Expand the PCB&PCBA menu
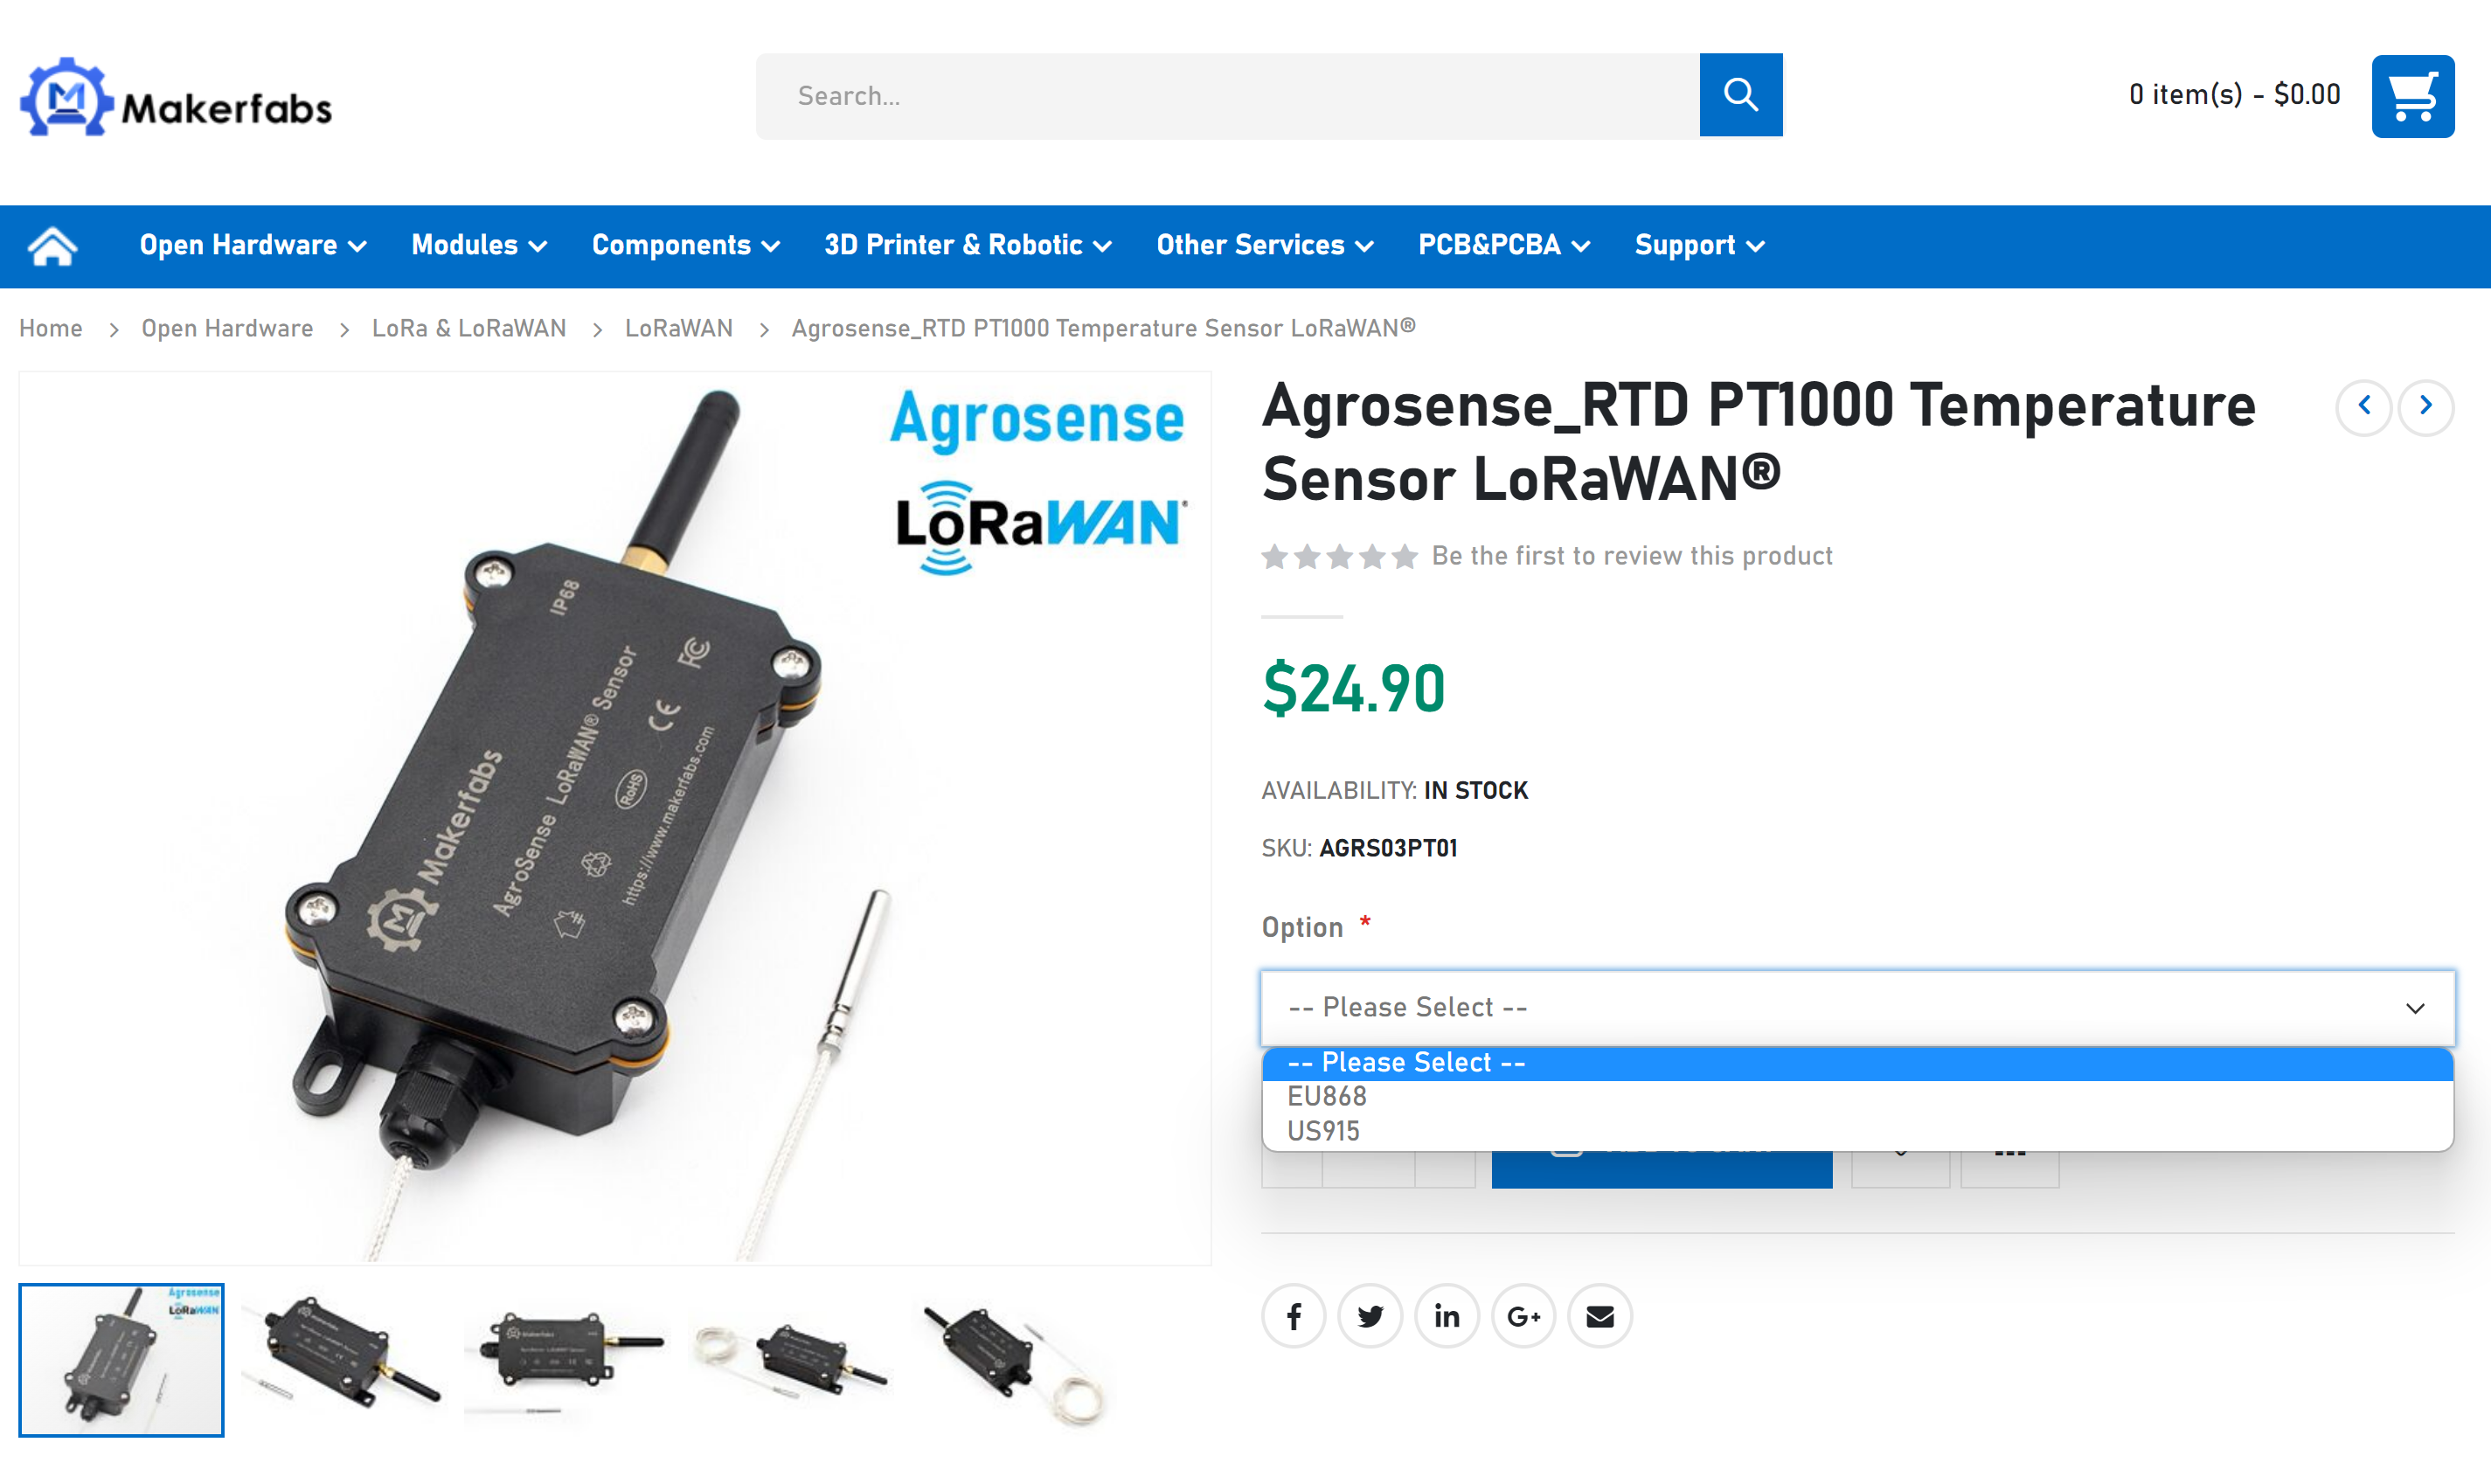Screen dimensions: 2491x1484 1504,246
